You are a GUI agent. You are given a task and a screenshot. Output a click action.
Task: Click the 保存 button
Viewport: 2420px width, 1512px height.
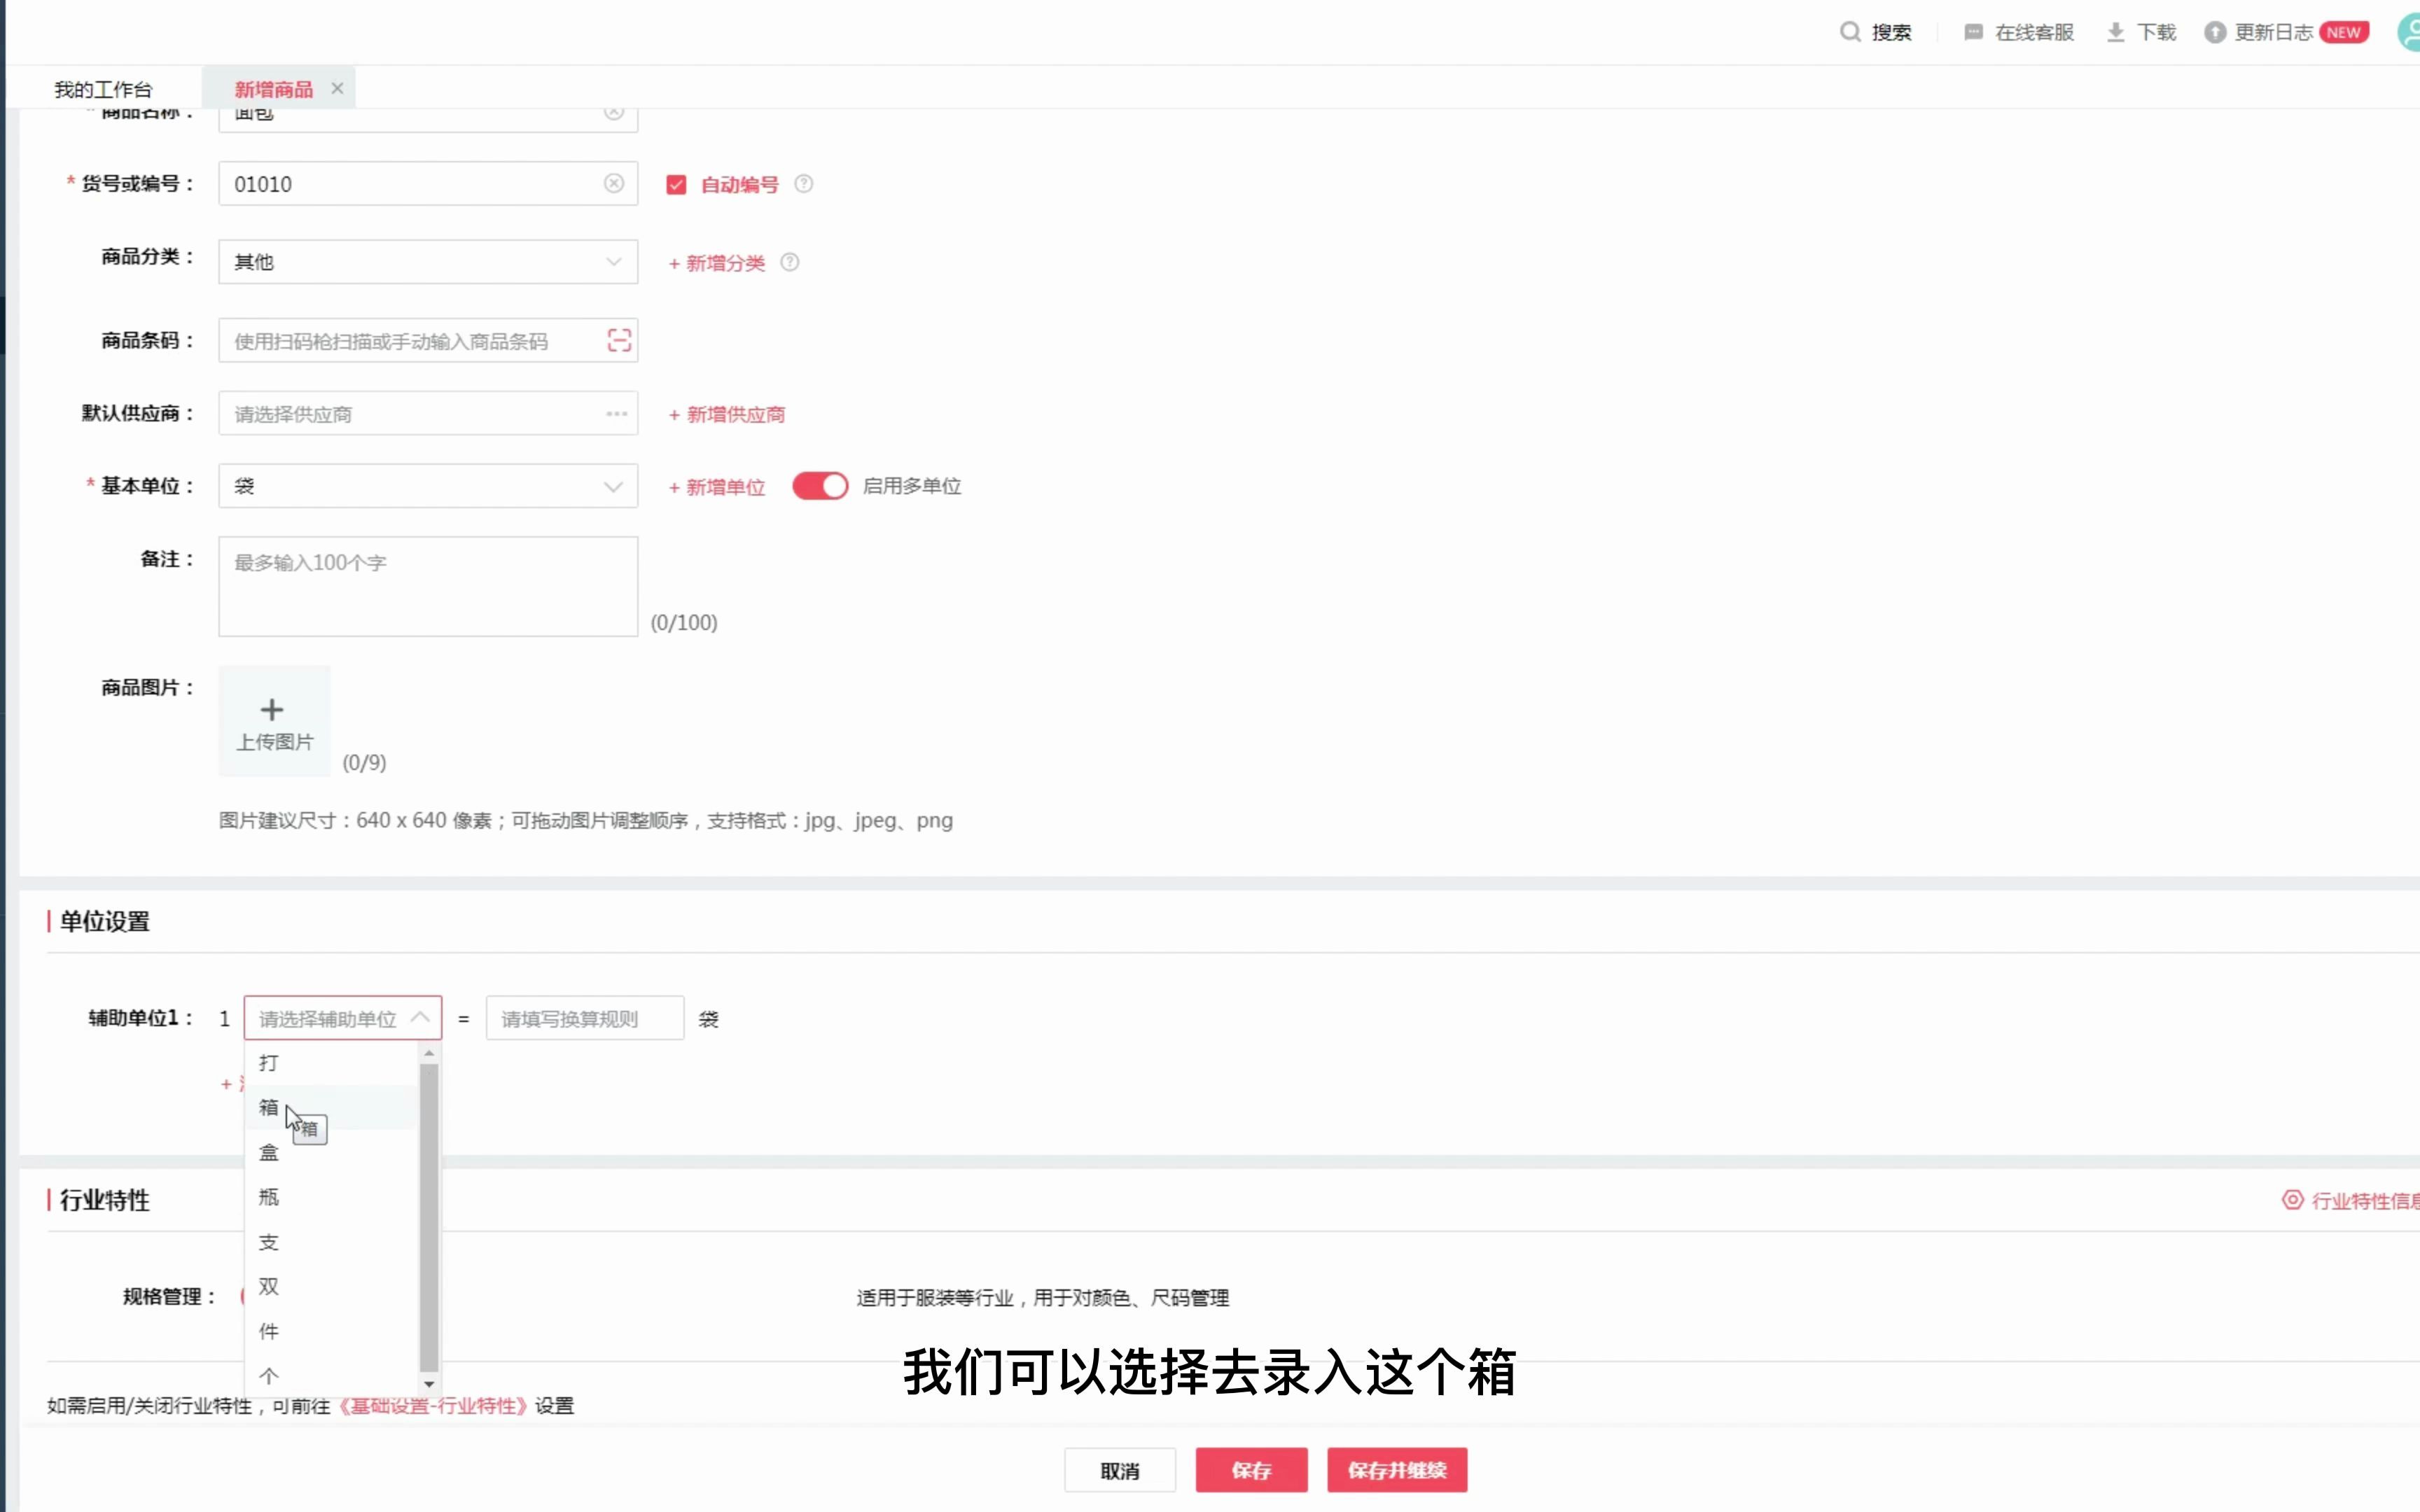click(x=1251, y=1470)
